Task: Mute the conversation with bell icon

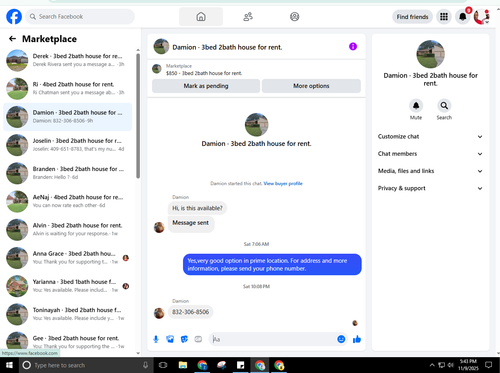Action: point(416,106)
